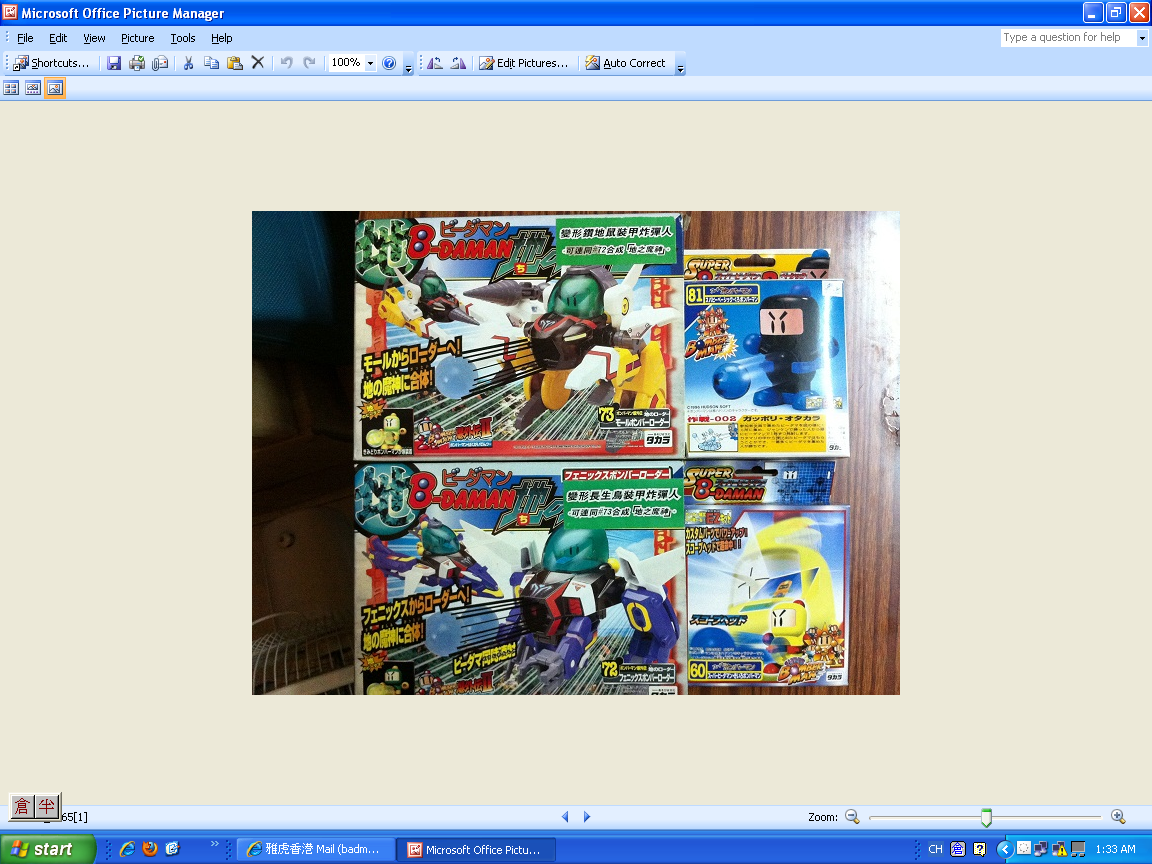Click the Copy icon
This screenshot has width=1152, height=864.
(212, 63)
